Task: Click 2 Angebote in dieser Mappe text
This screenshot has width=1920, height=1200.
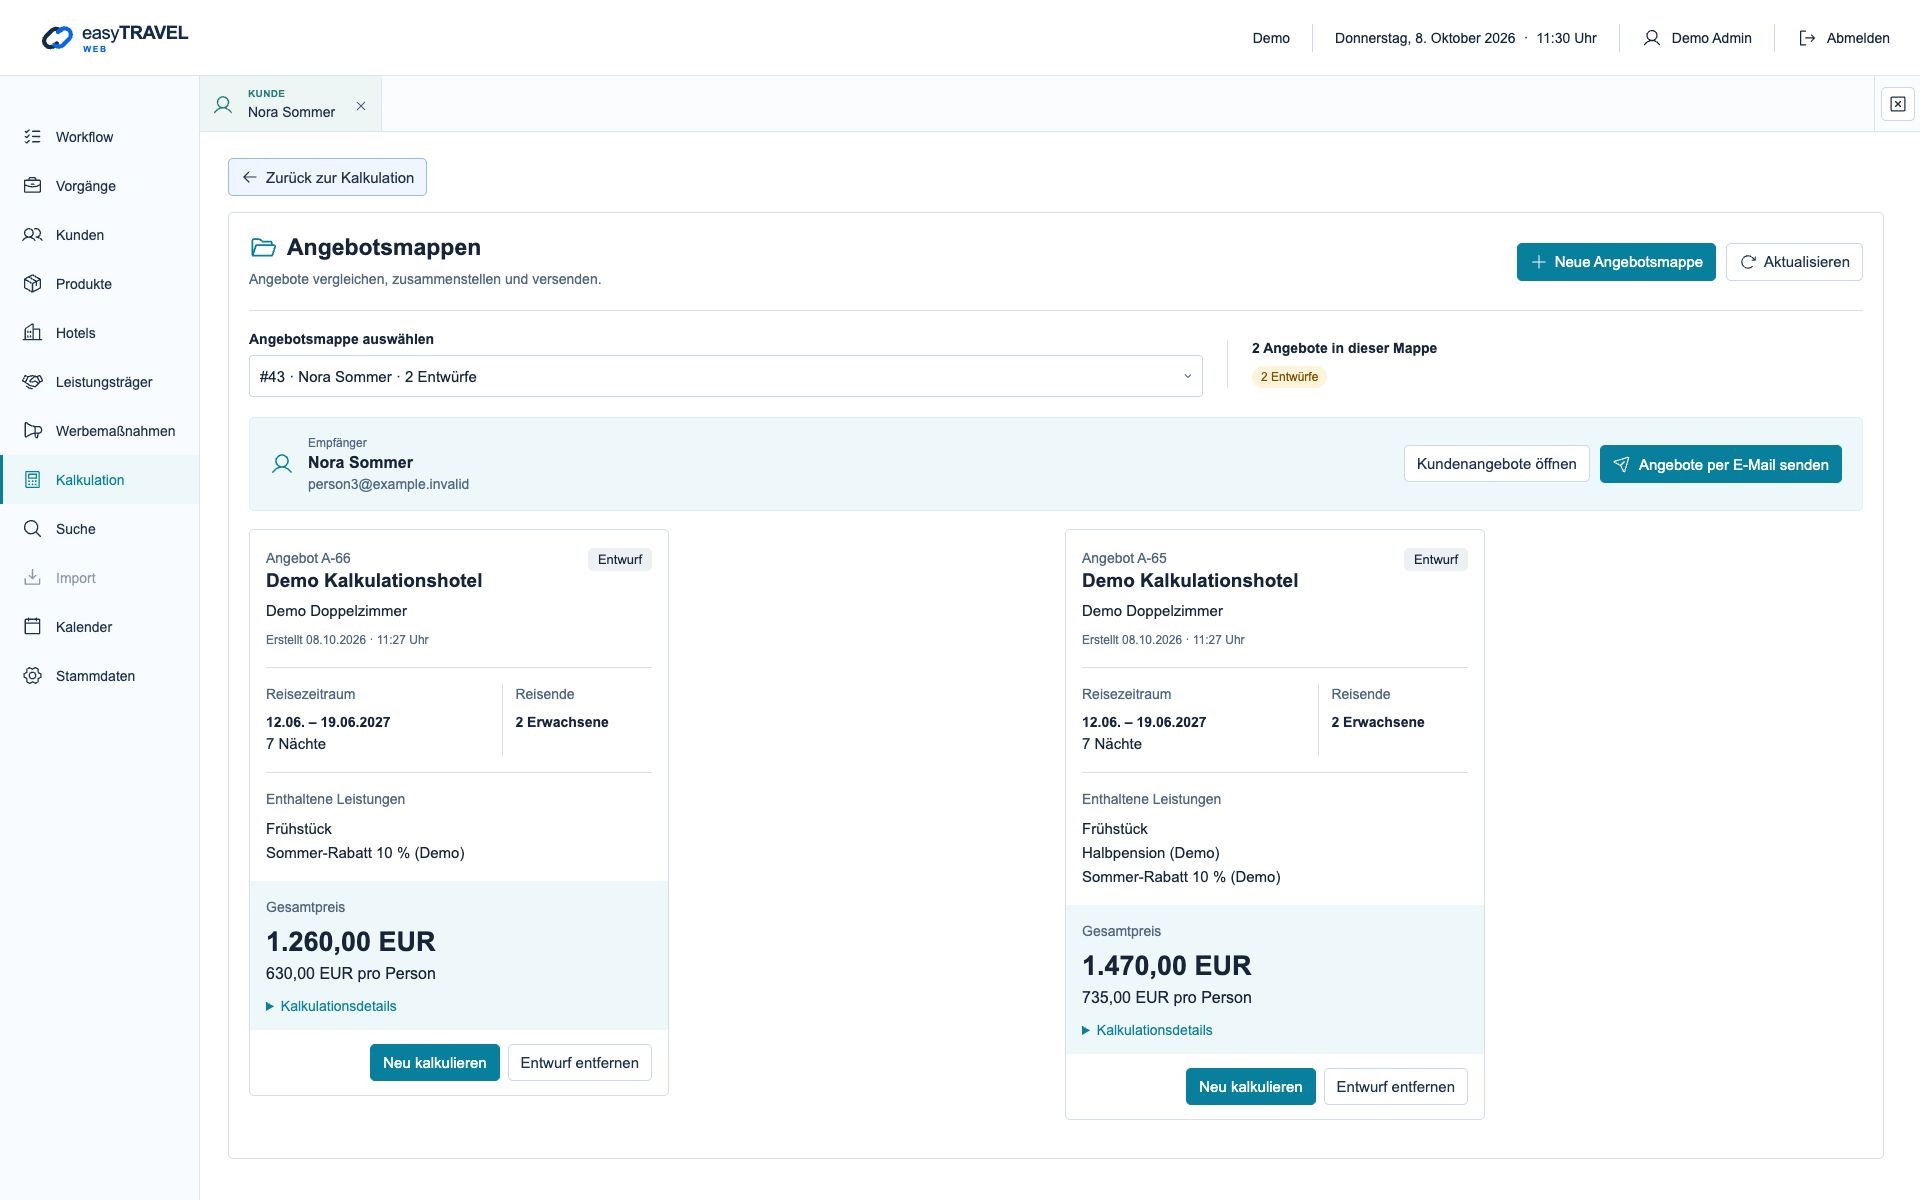Action: coord(1344,348)
